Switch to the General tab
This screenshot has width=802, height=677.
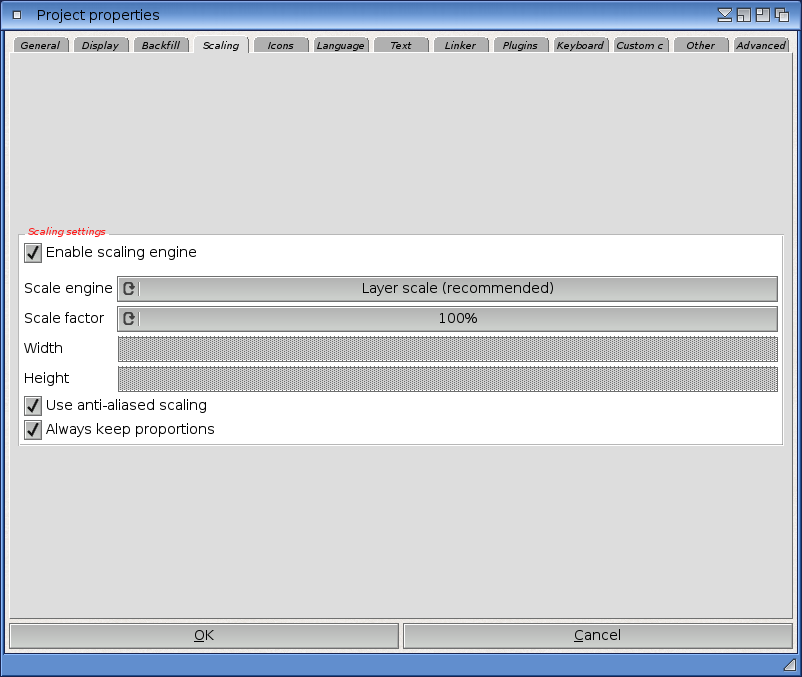click(40, 46)
